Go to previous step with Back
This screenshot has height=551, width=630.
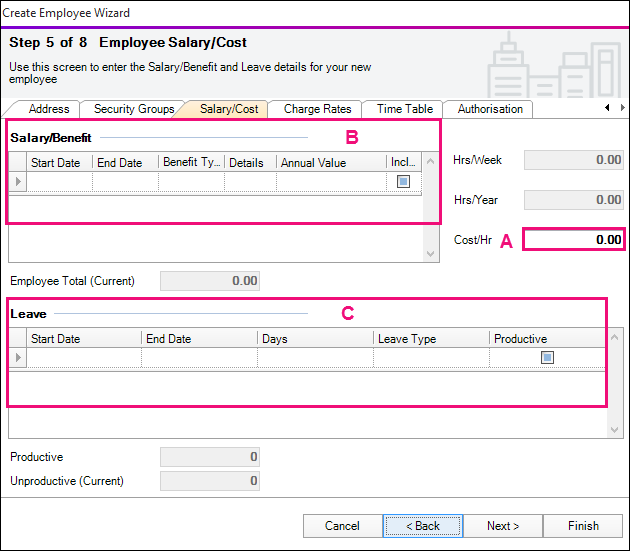pyautogui.click(x=422, y=526)
